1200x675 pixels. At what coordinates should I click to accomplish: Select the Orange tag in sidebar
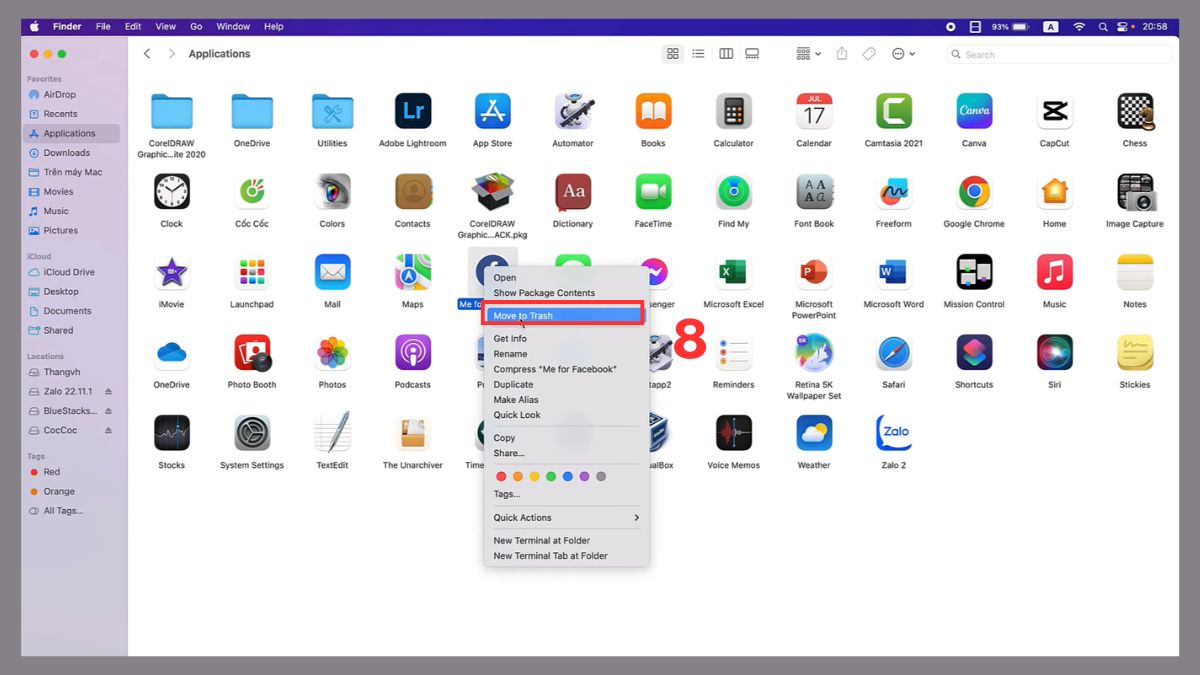click(72, 491)
